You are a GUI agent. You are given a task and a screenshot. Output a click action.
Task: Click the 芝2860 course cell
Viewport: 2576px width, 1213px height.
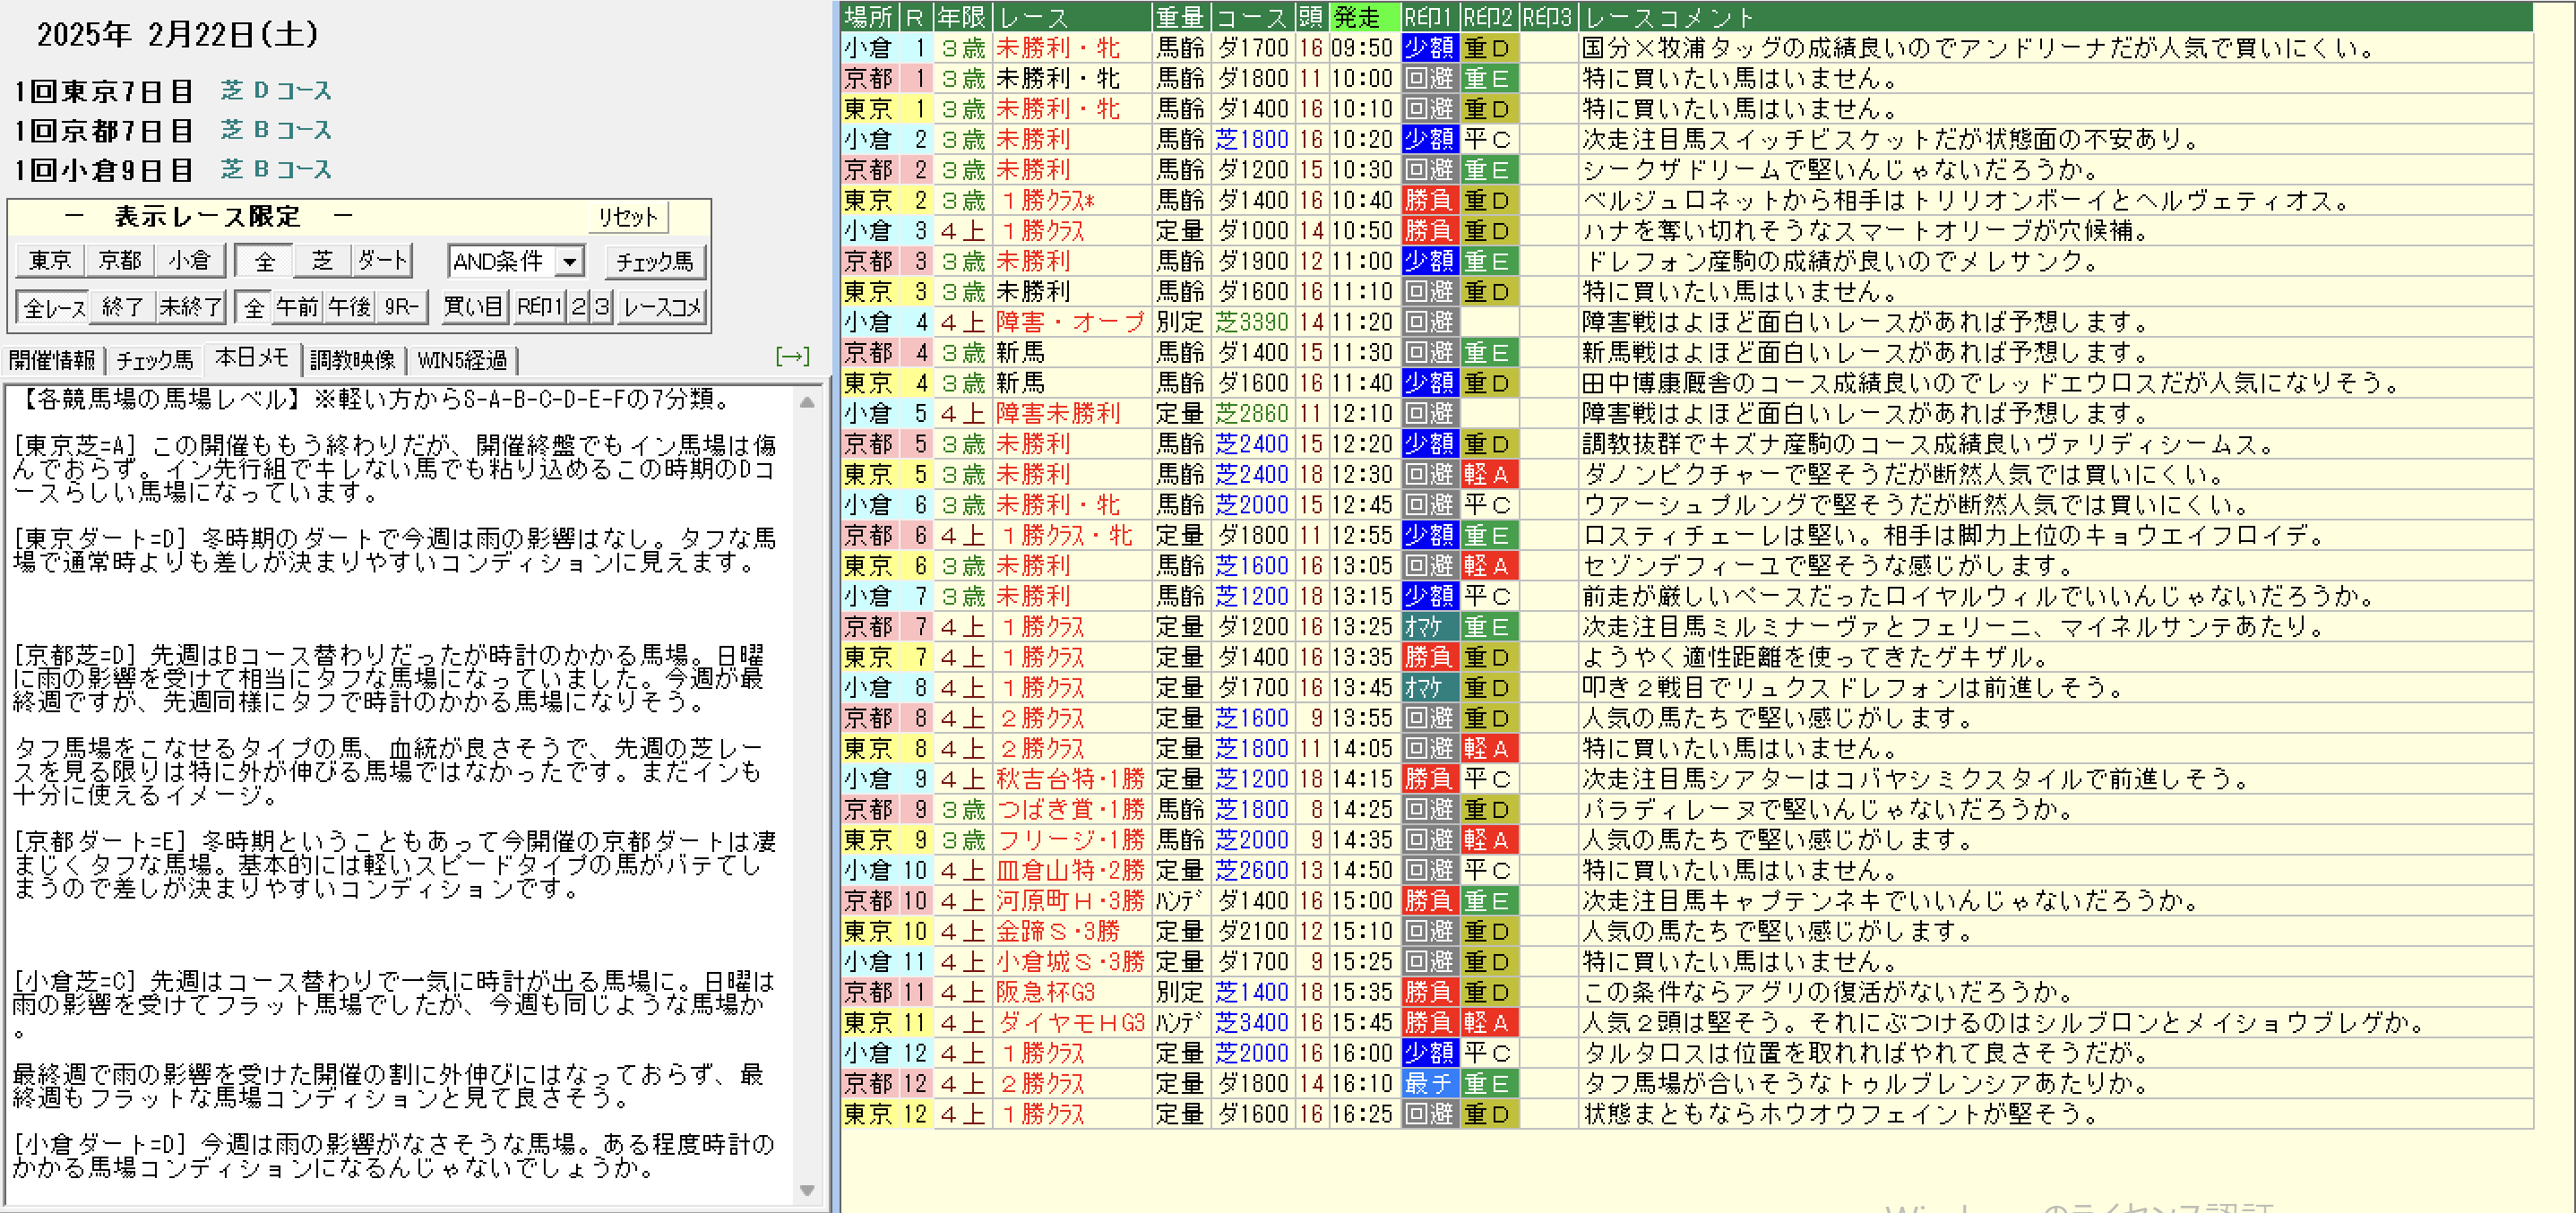(1252, 413)
